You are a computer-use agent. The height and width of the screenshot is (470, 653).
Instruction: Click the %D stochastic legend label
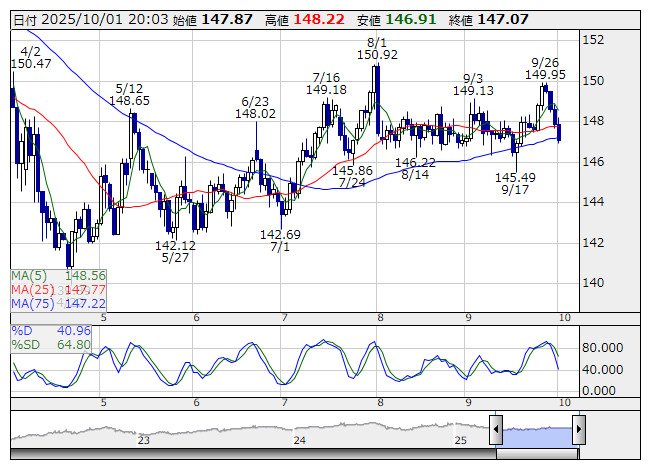pyautogui.click(x=23, y=331)
